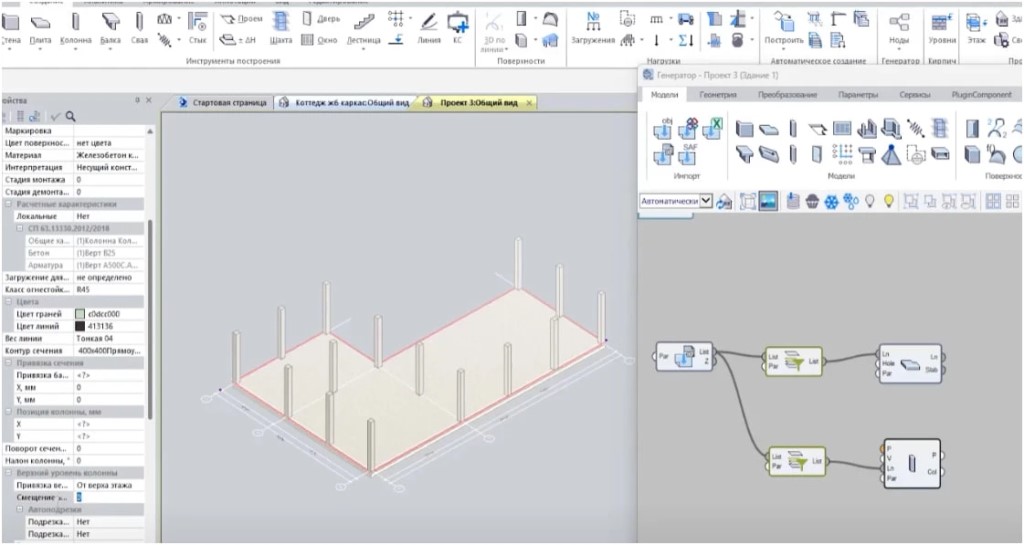The image size is (1024, 545).
Task: Select the Колонна tool in main ribbon
Action: [76, 29]
